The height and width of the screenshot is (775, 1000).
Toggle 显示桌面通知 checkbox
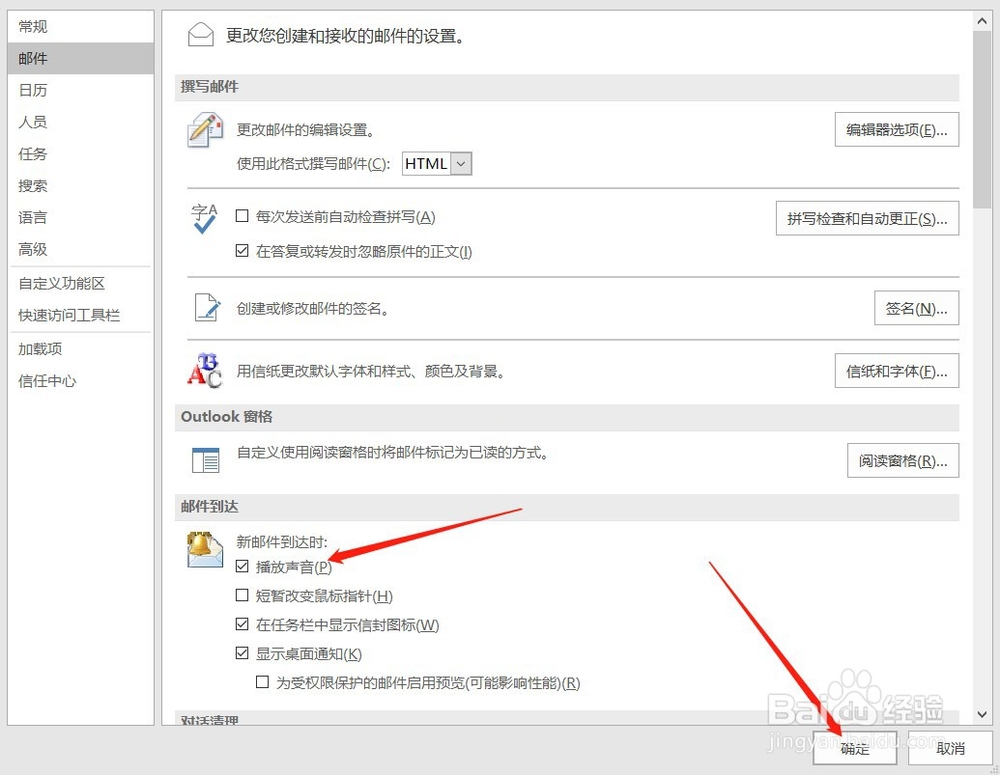point(242,653)
